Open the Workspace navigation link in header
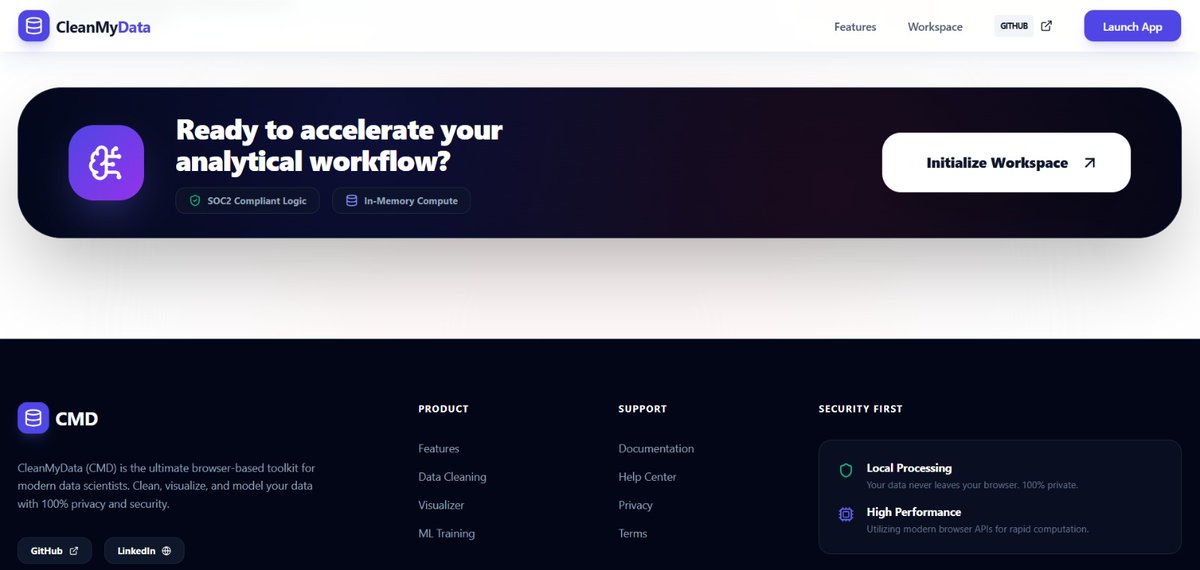 935,27
